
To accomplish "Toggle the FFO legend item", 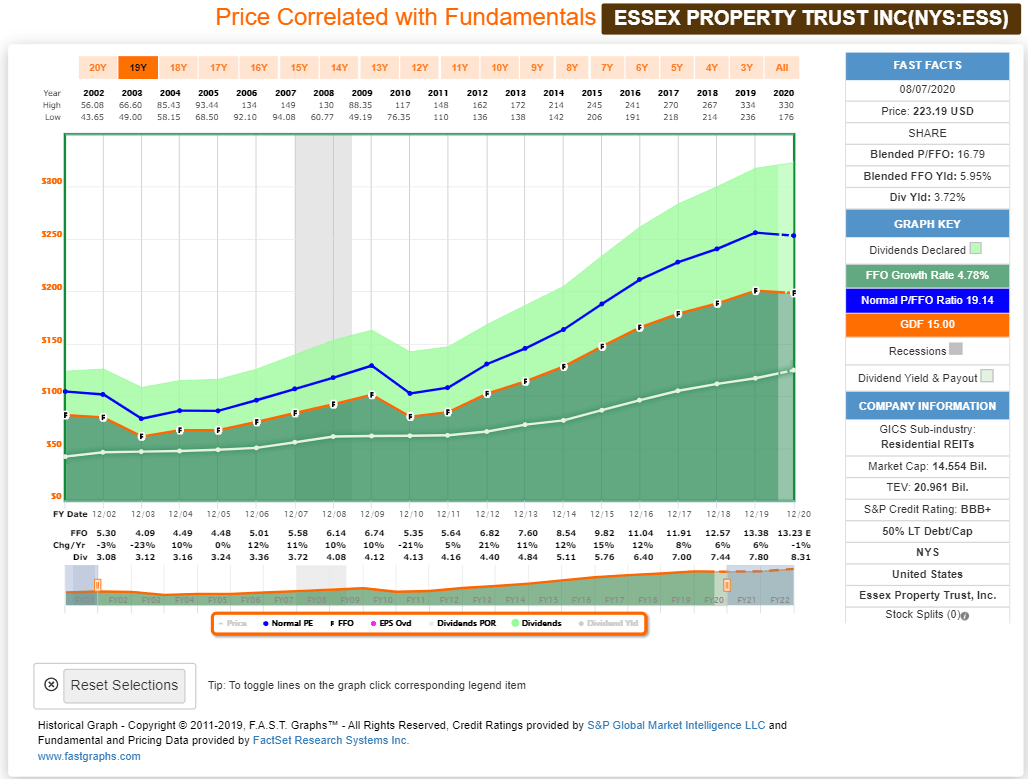I will point(342,624).
